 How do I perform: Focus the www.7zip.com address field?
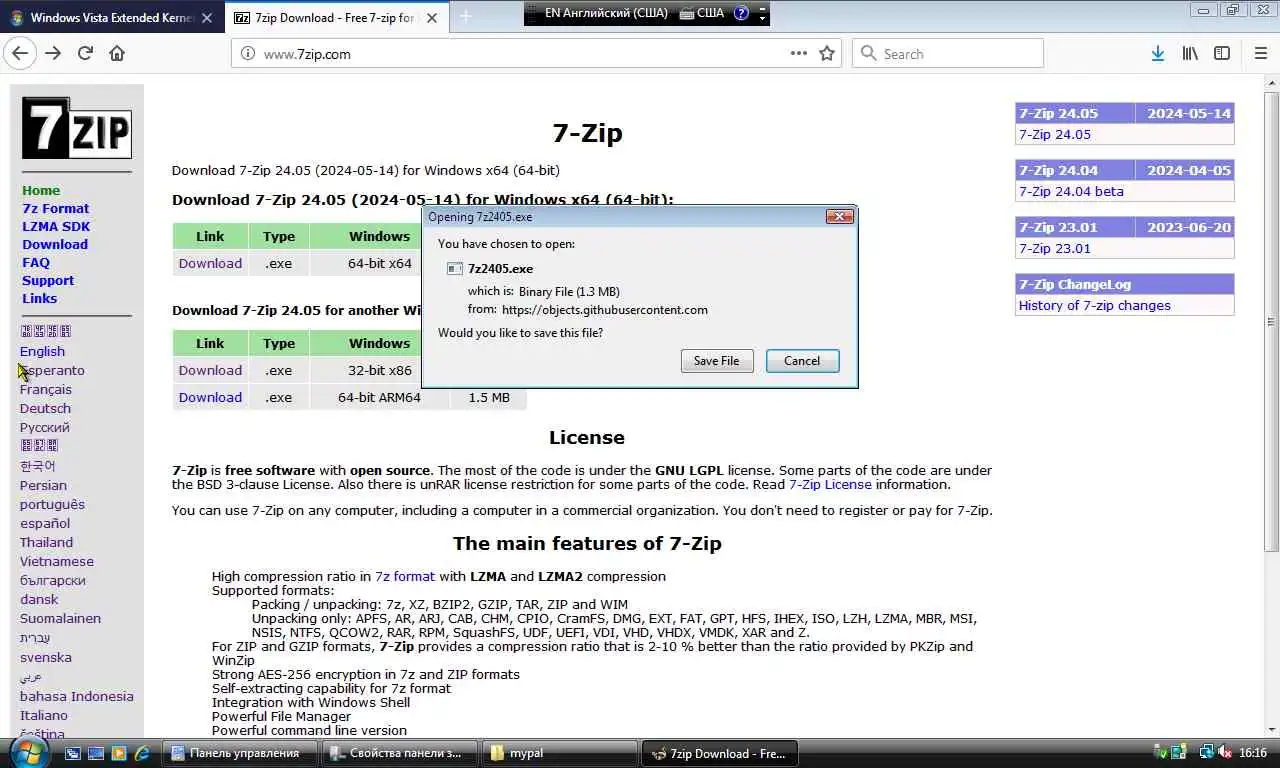pyautogui.click(x=520, y=54)
